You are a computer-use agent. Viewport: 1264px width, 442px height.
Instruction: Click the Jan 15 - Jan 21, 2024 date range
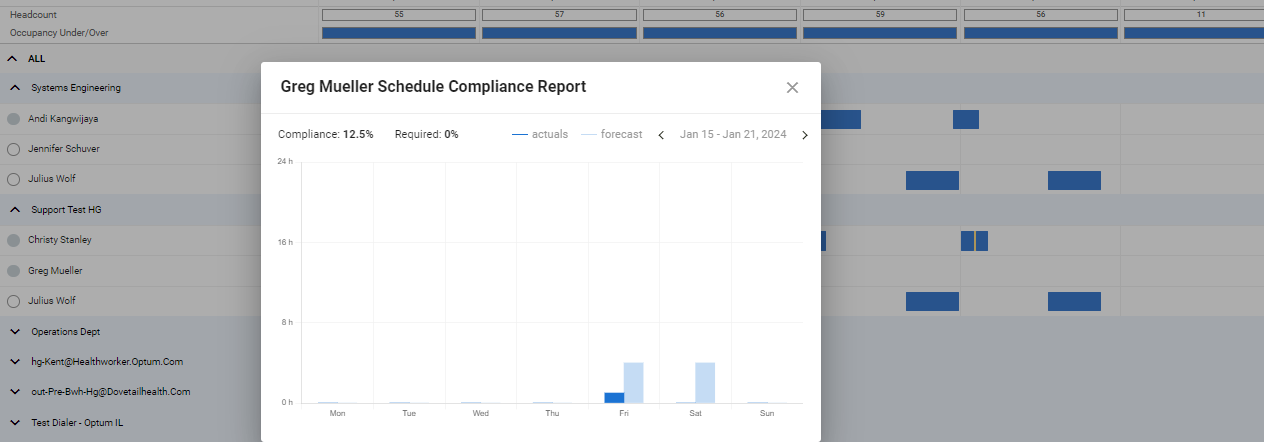(x=732, y=134)
